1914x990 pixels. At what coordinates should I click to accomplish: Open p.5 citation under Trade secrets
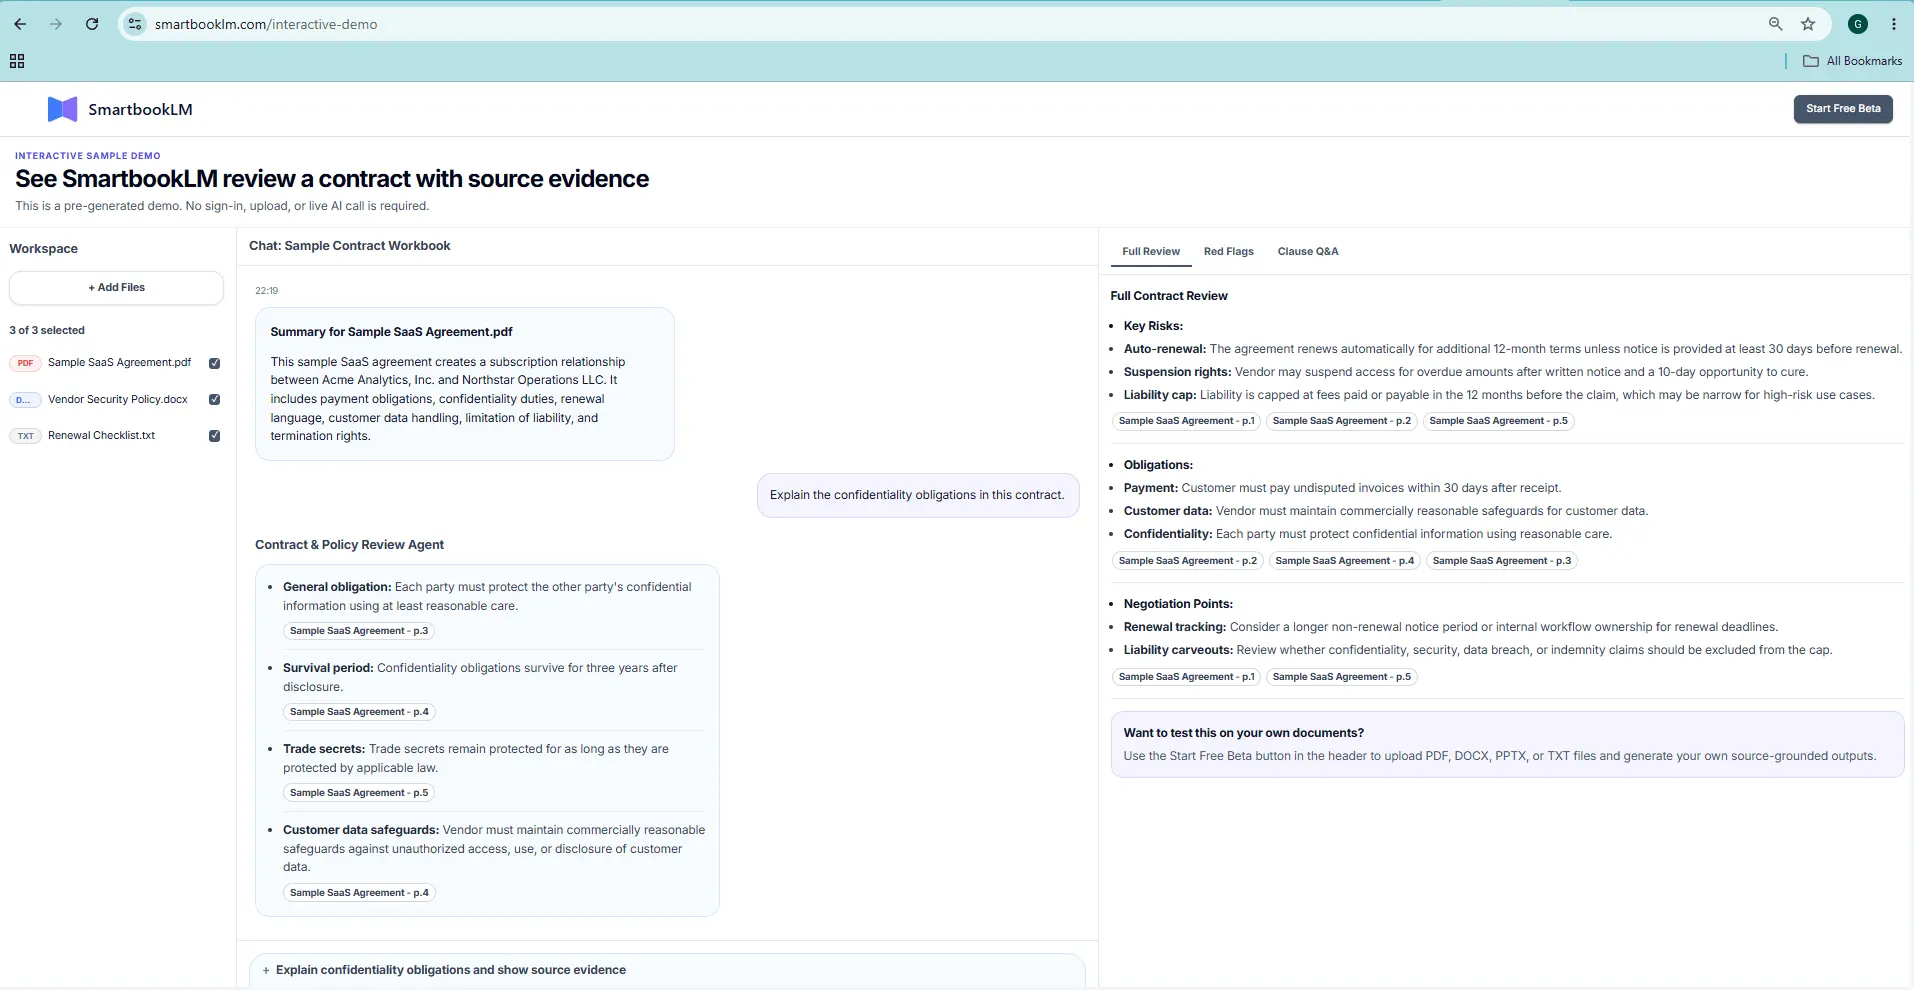[x=359, y=793]
